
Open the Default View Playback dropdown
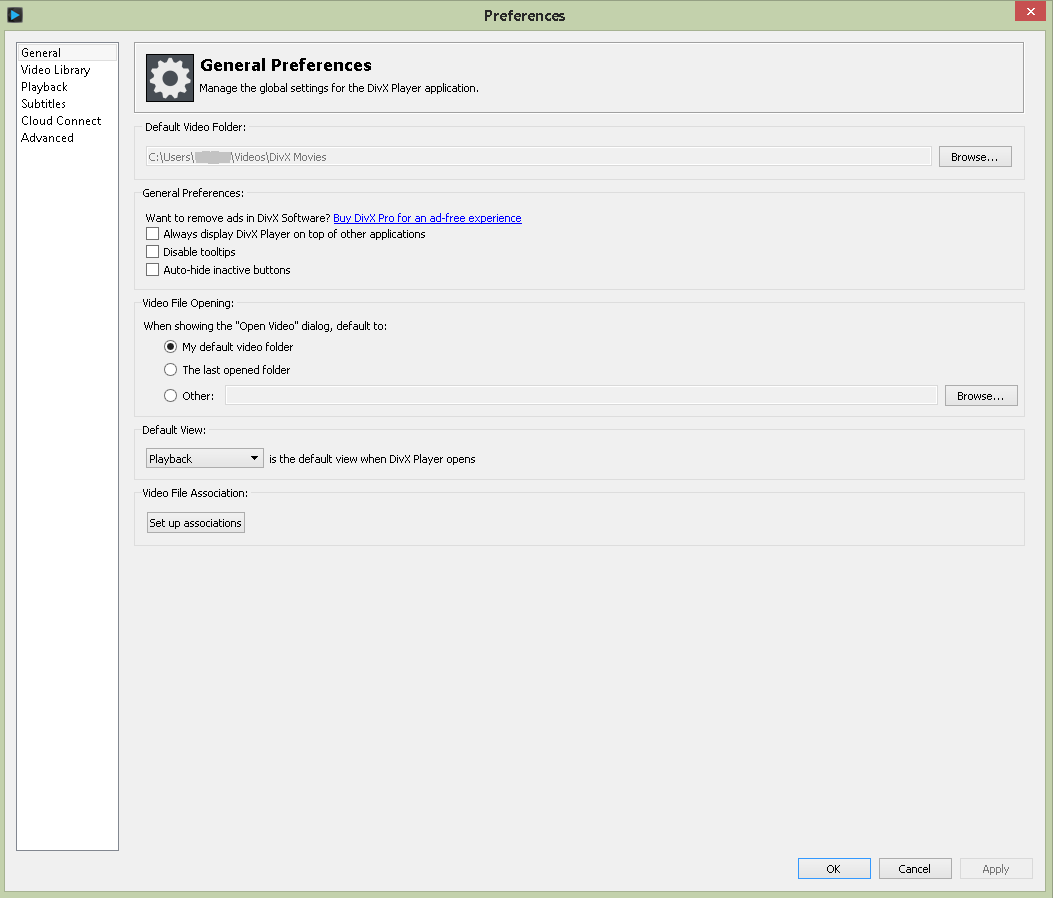[204, 459]
